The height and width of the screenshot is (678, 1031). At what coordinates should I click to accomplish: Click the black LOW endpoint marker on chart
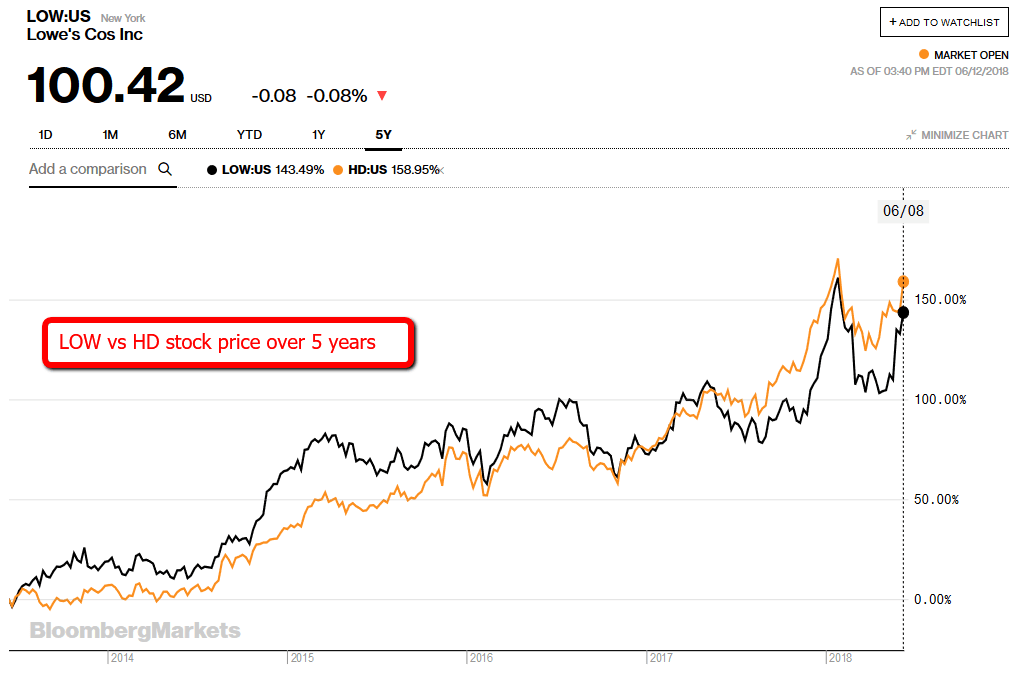(x=904, y=312)
